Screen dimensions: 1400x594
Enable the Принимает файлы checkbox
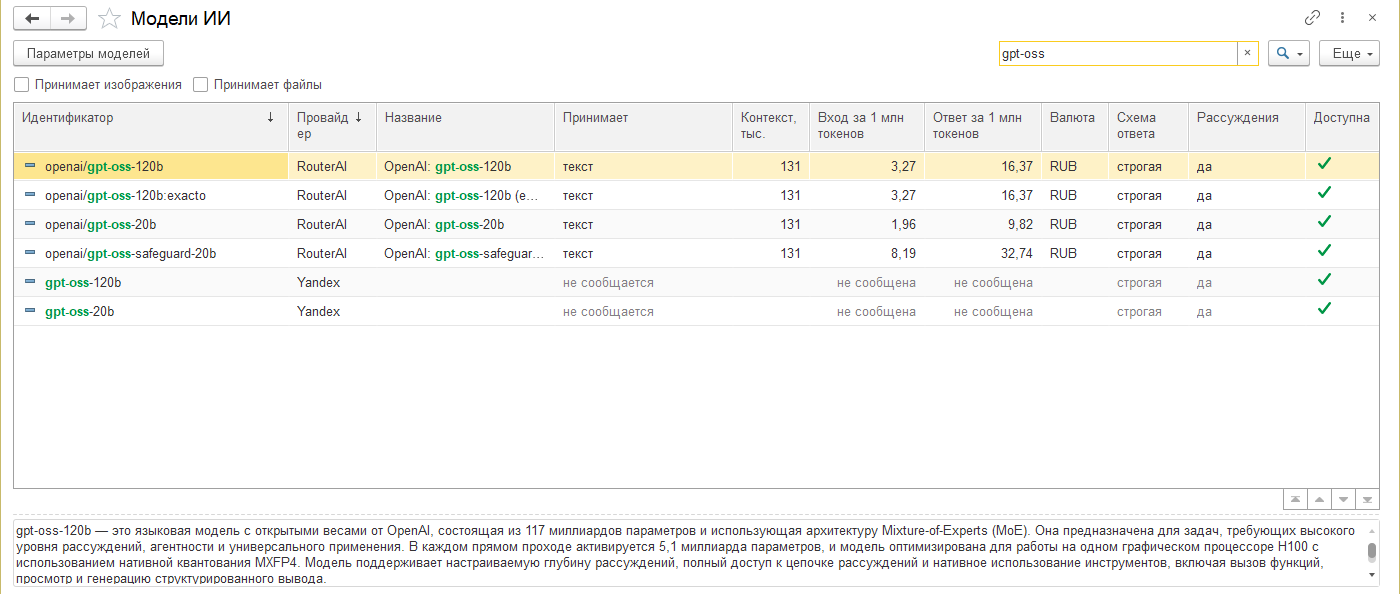click(x=200, y=85)
